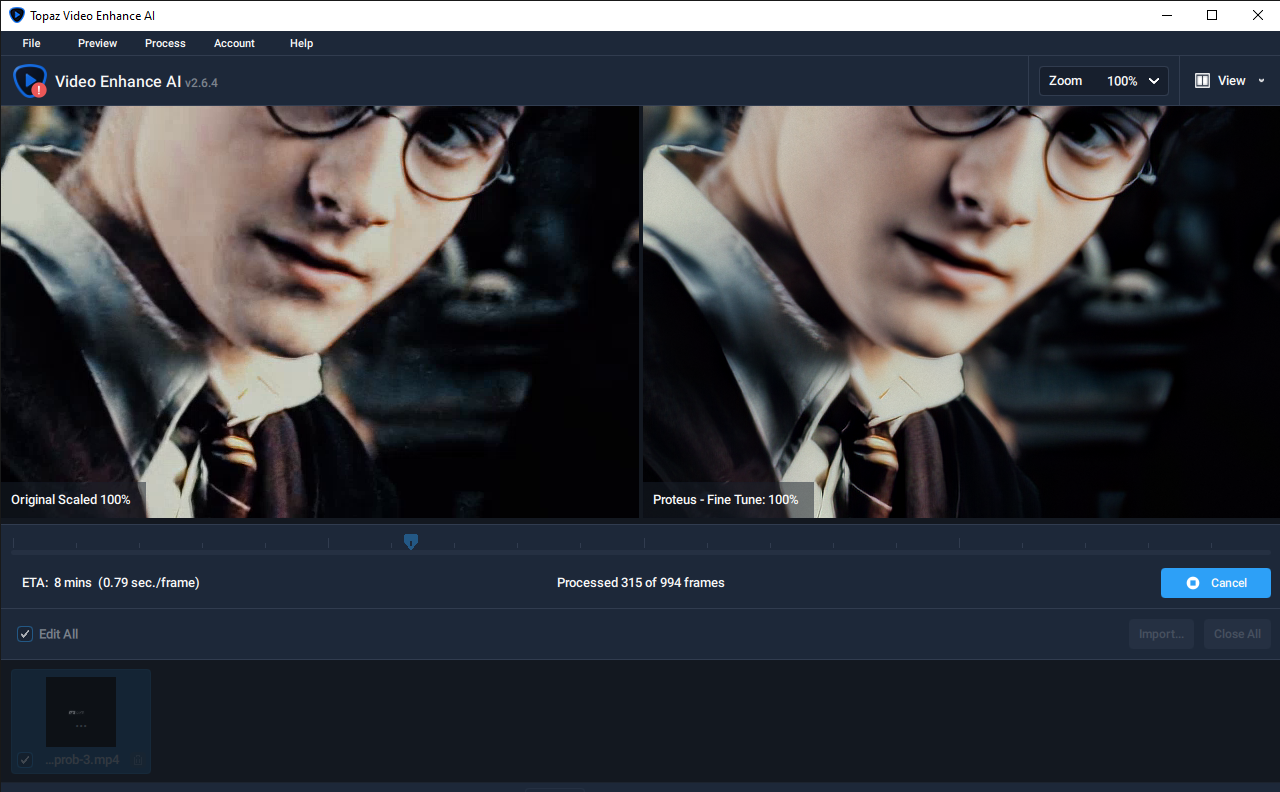This screenshot has height=792, width=1280.
Task: Expand the Zoom 100% dropdown
Action: pos(1104,81)
